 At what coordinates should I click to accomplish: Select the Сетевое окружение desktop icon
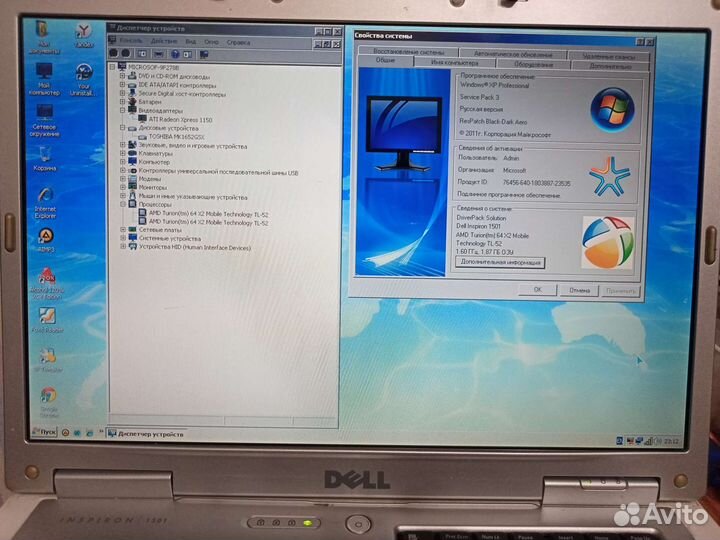coord(45,120)
